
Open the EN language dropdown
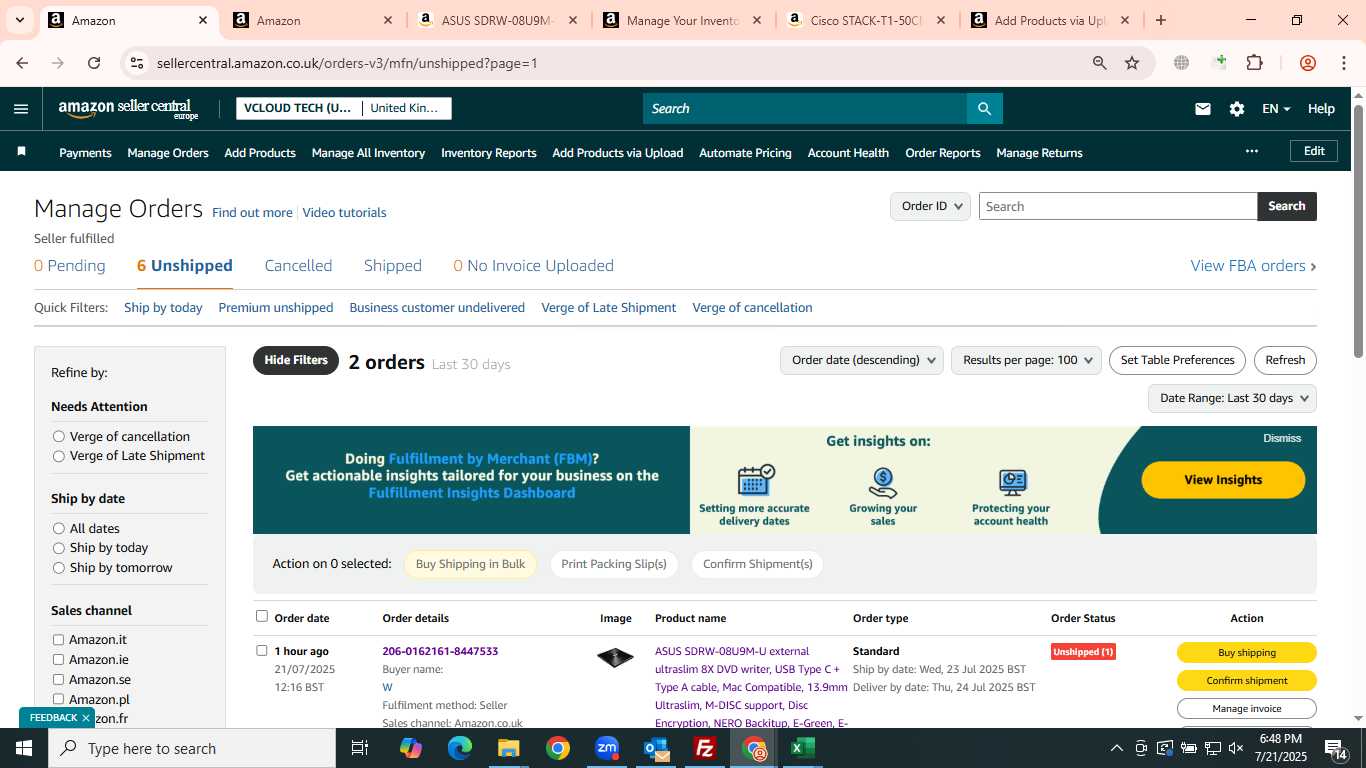[x=1276, y=109]
